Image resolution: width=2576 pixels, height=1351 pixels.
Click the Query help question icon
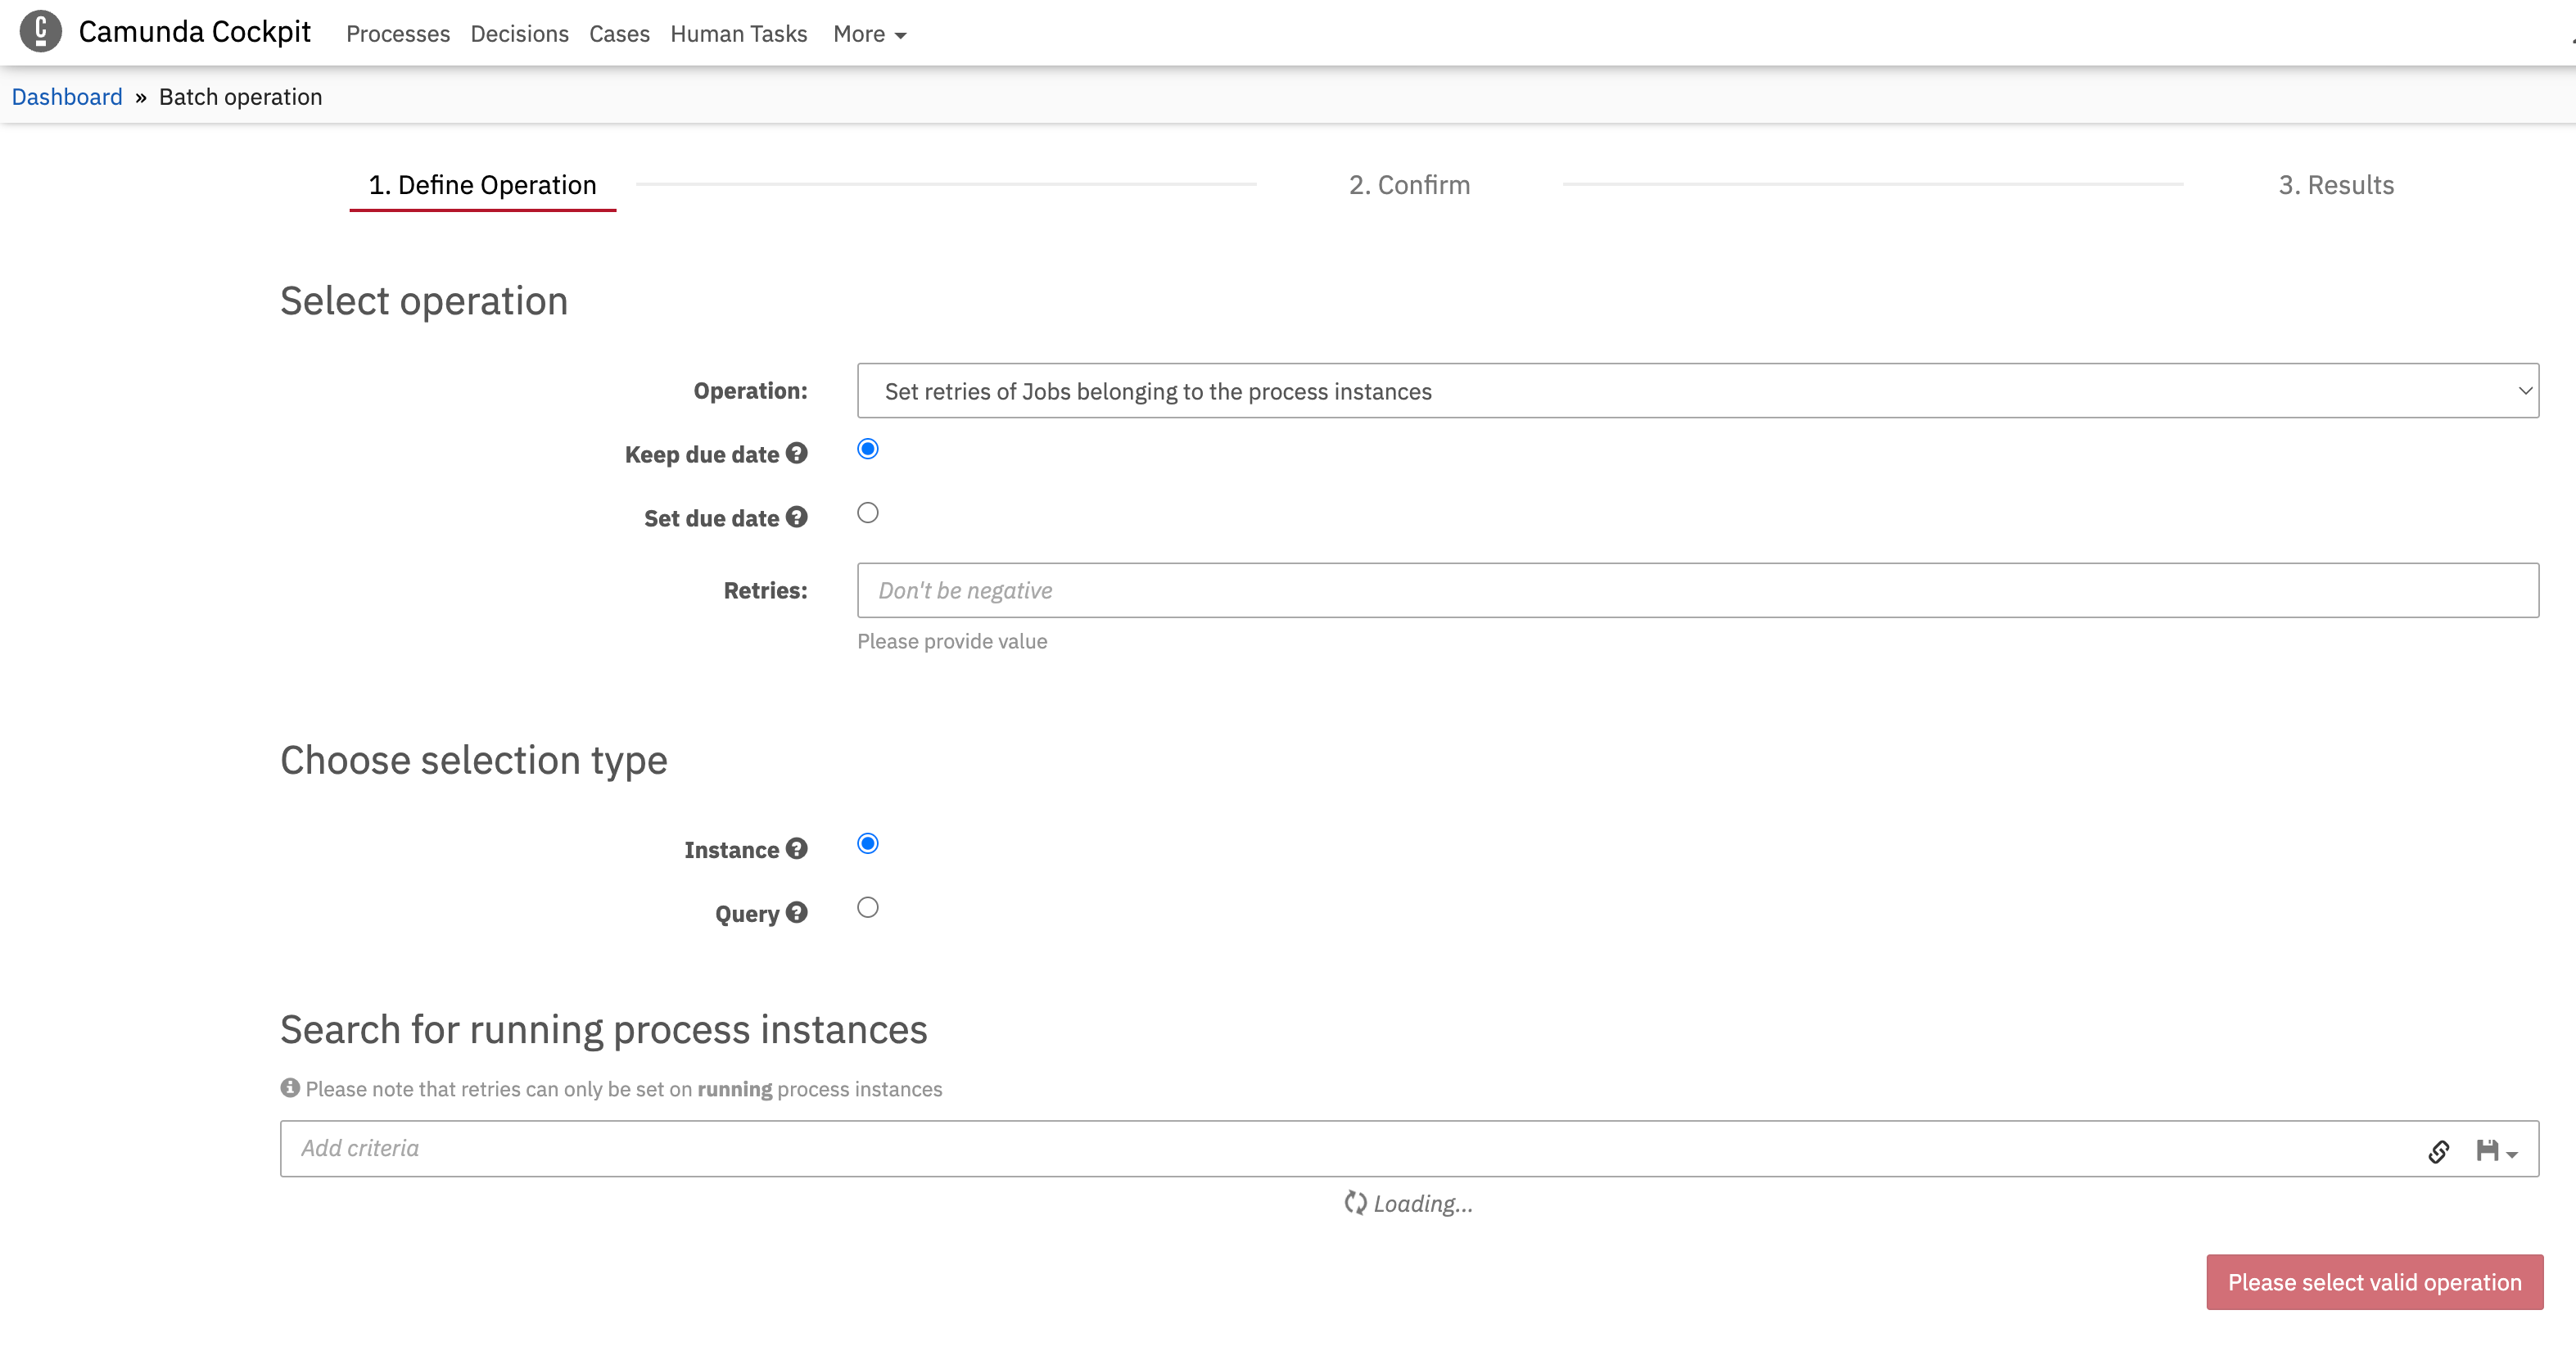[796, 913]
